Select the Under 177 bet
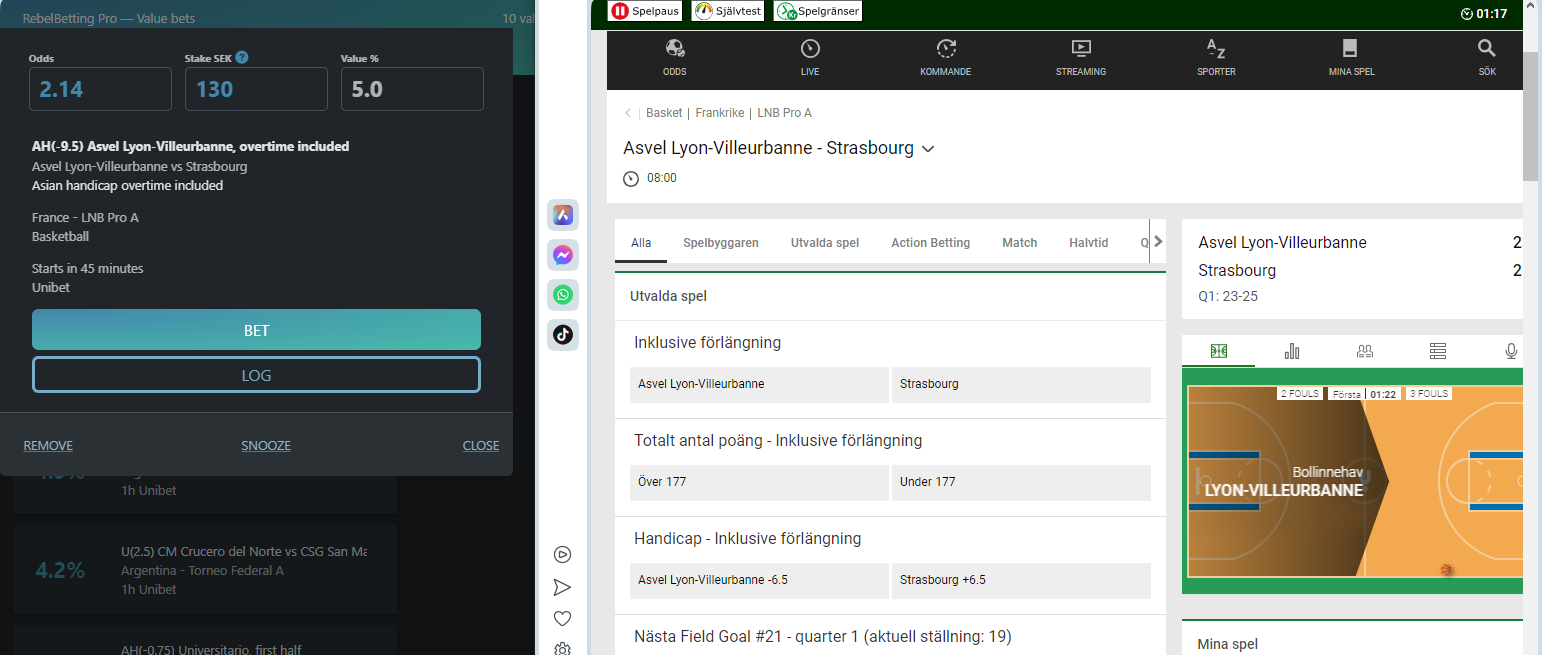The height and width of the screenshot is (655, 1542). [1021, 482]
